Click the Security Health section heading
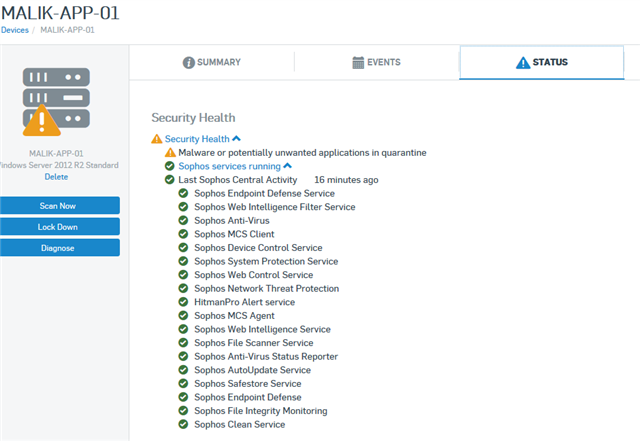This screenshot has height=441, width=640. [193, 118]
